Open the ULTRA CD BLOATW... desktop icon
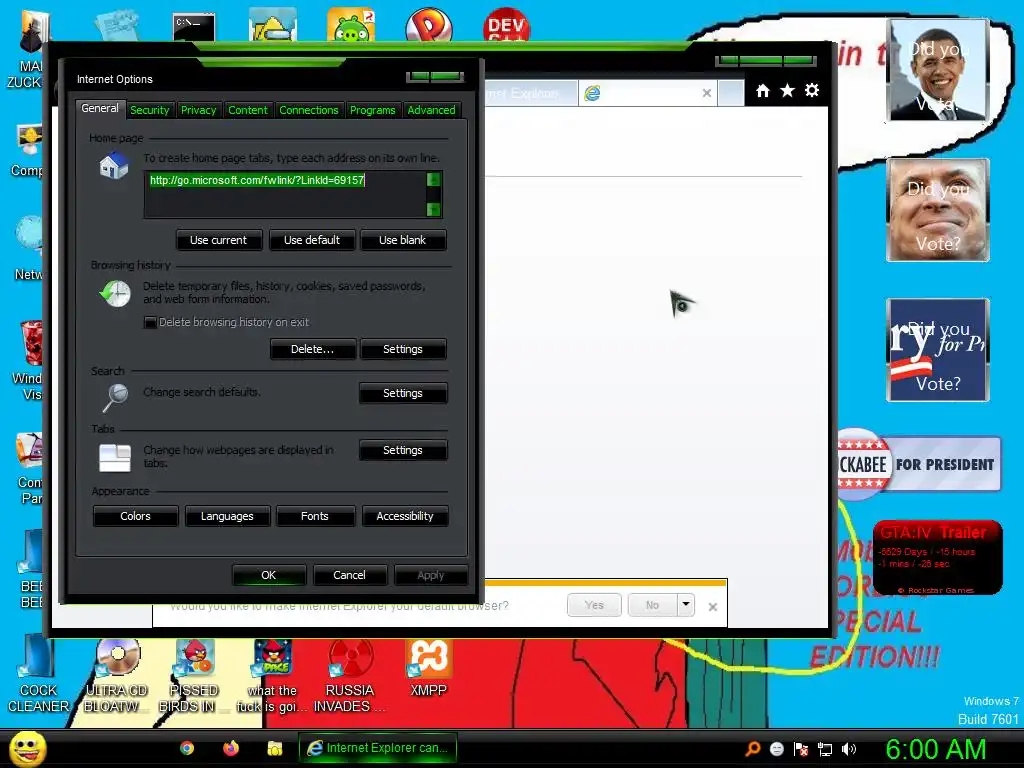This screenshot has width=1024, height=768. click(117, 677)
